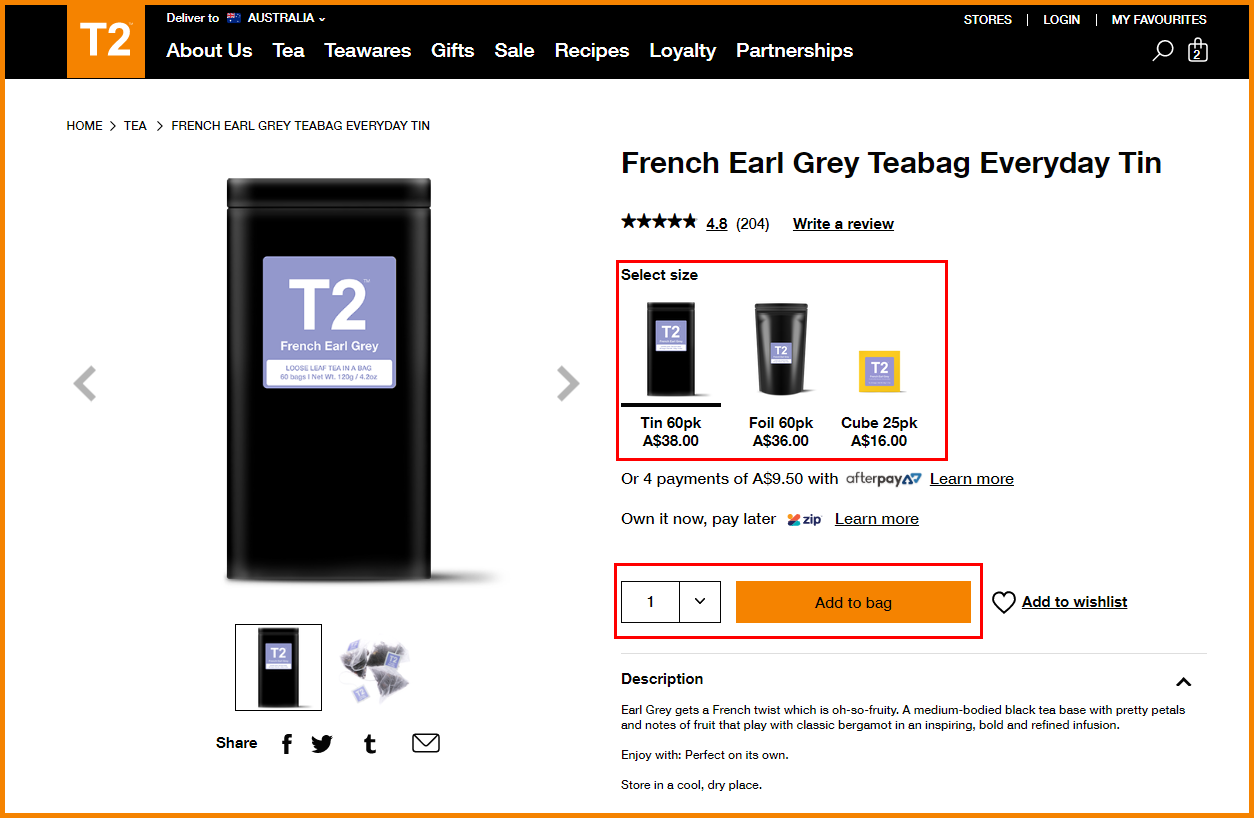The height and width of the screenshot is (818, 1254).
Task: Collapse the Description section
Action: click(x=1184, y=682)
